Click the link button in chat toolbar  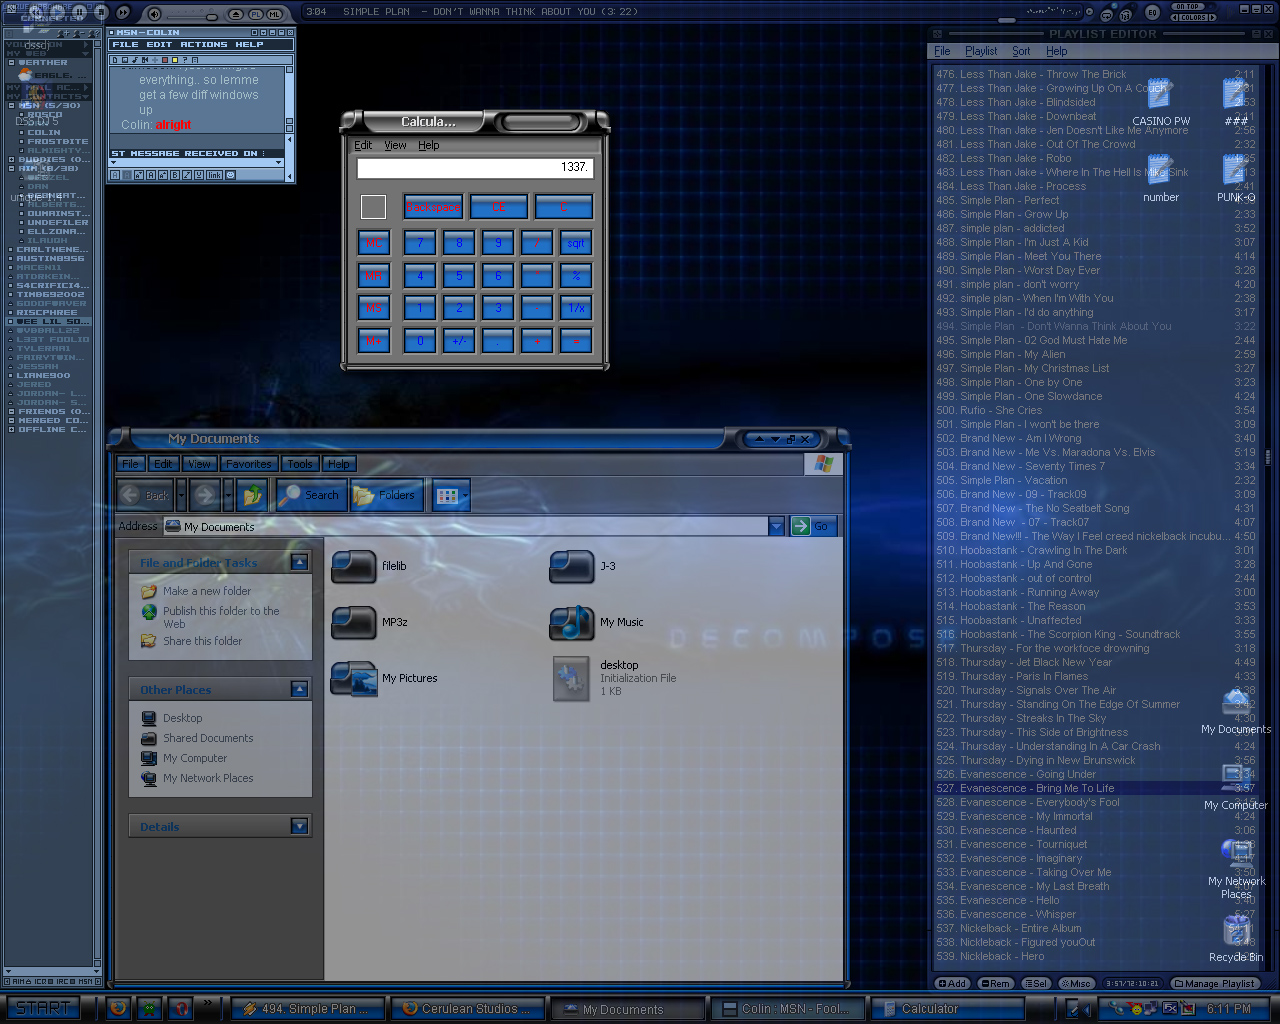(x=215, y=175)
